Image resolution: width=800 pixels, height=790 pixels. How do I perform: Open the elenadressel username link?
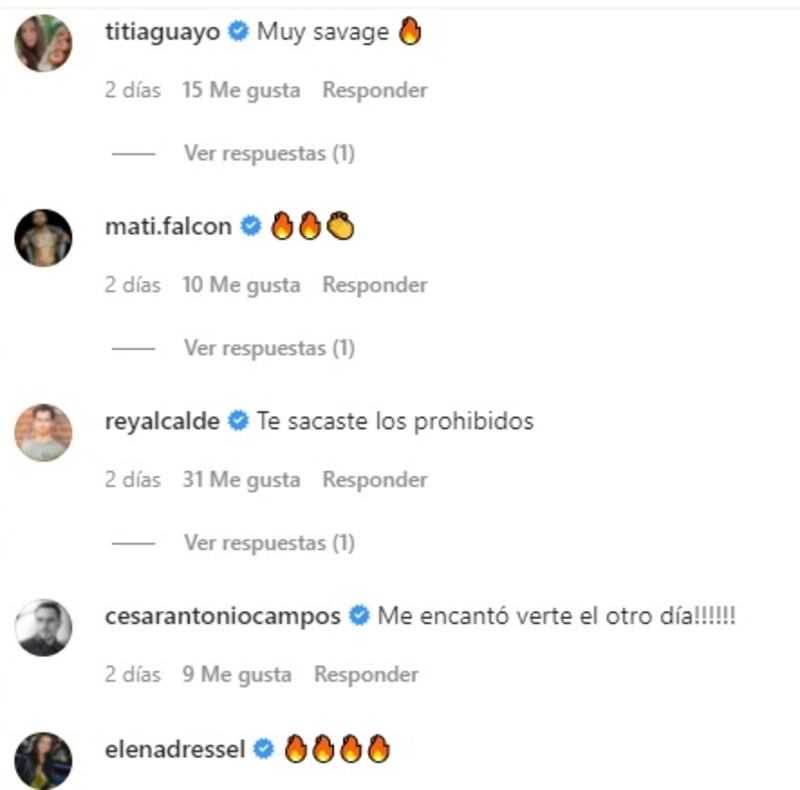click(x=175, y=750)
